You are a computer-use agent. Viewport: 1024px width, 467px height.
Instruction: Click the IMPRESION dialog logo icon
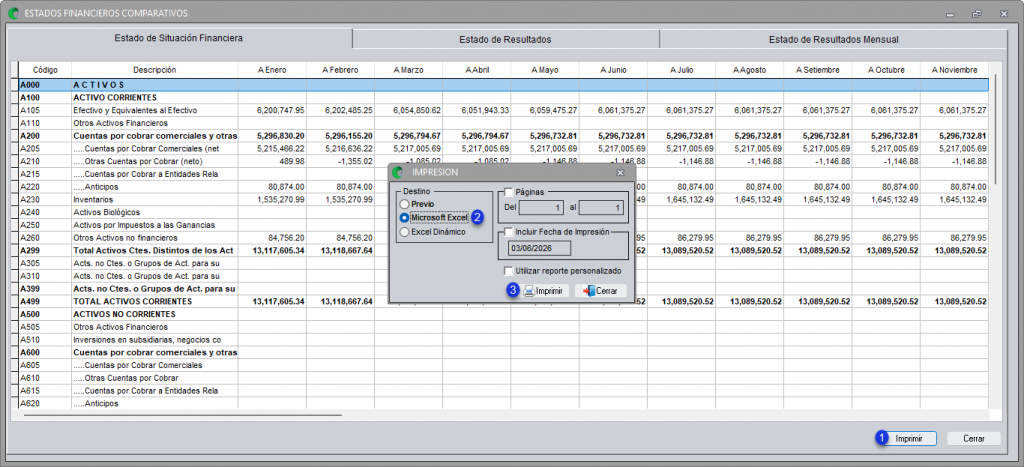(399, 172)
